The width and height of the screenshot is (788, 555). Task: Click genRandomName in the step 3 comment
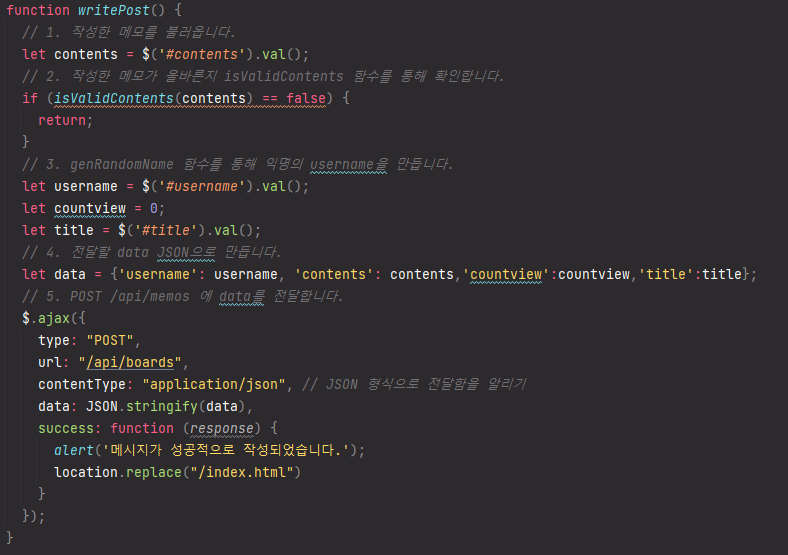122,164
